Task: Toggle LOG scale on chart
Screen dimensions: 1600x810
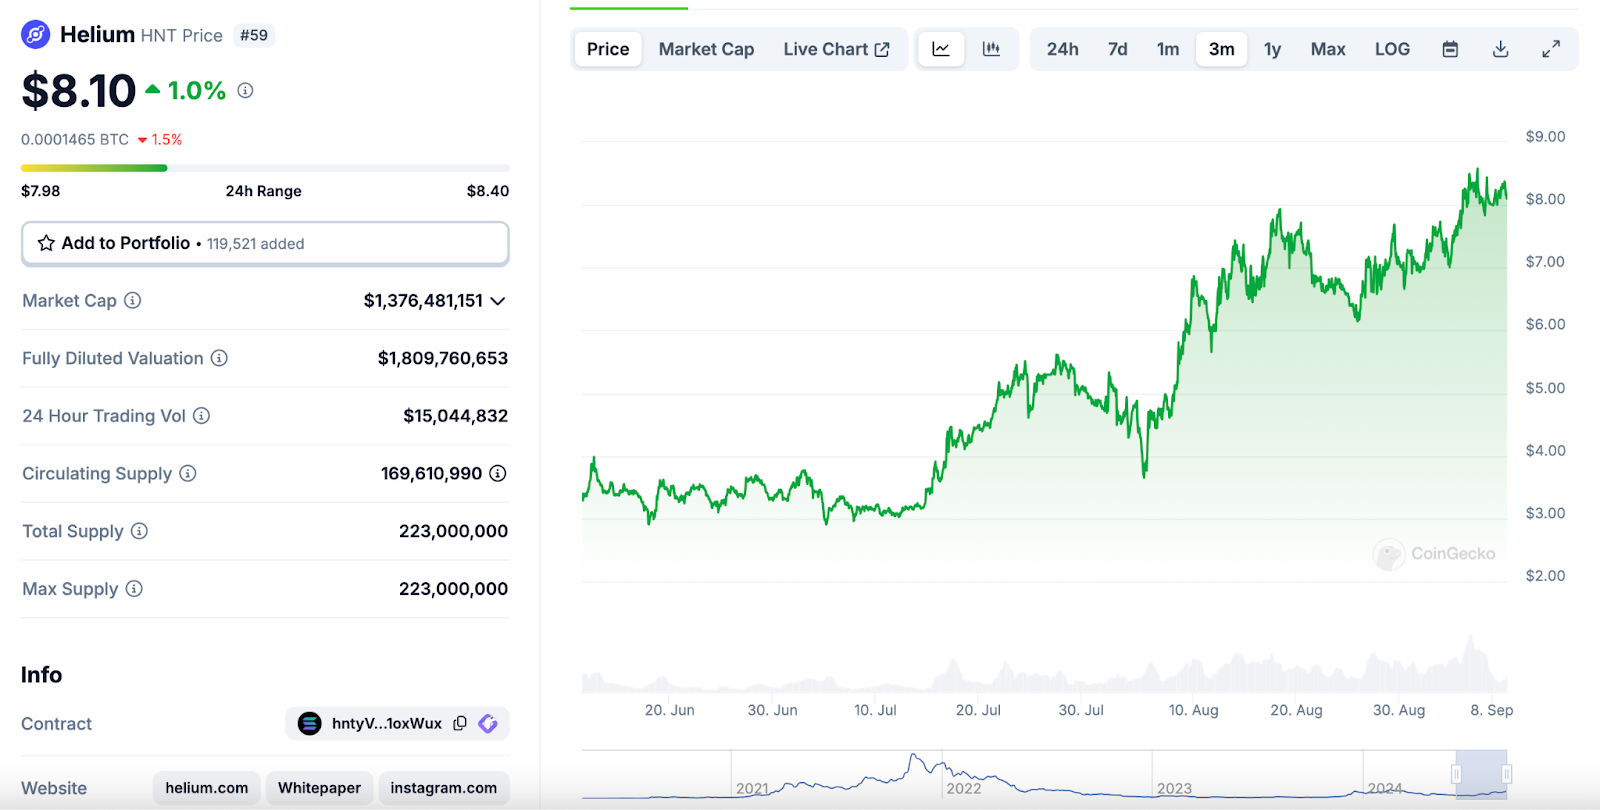Action: tap(1392, 49)
